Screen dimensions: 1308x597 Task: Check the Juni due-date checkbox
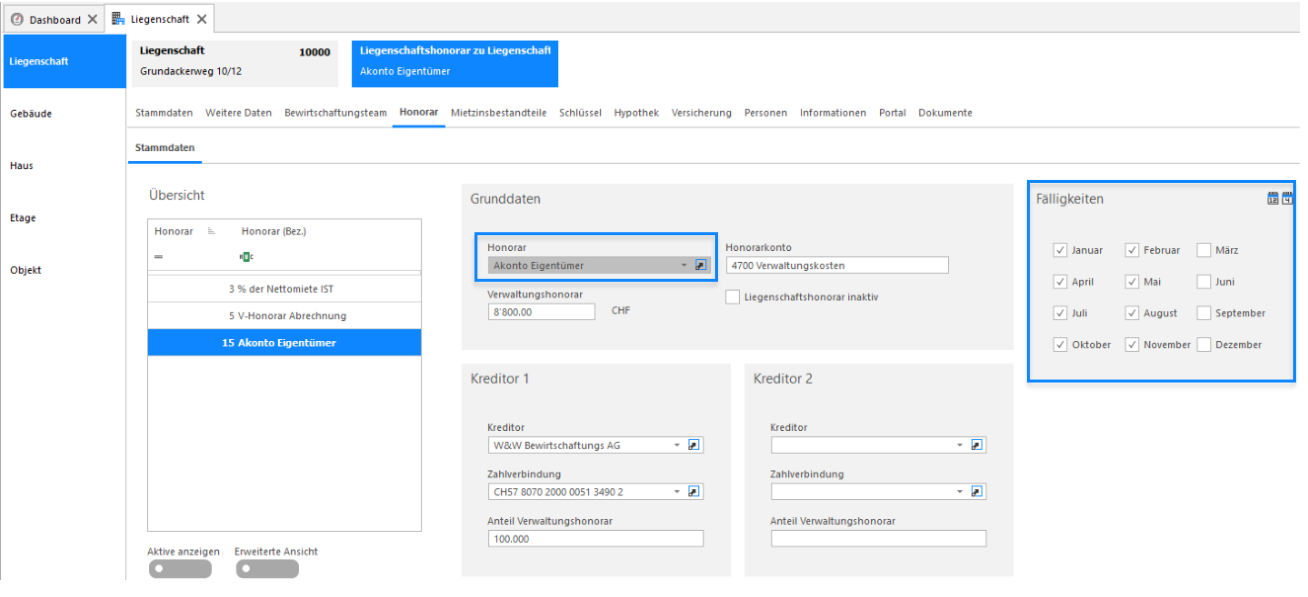[1204, 282]
